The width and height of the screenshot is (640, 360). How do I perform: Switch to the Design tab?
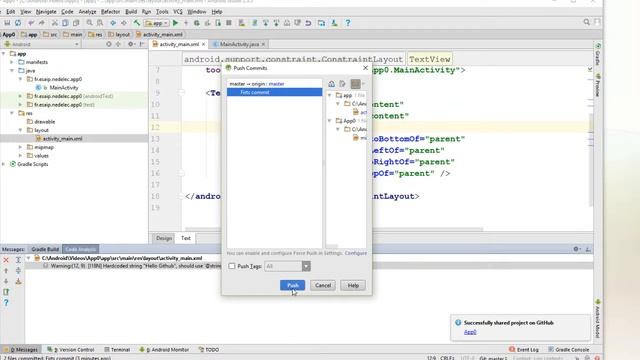point(164,238)
